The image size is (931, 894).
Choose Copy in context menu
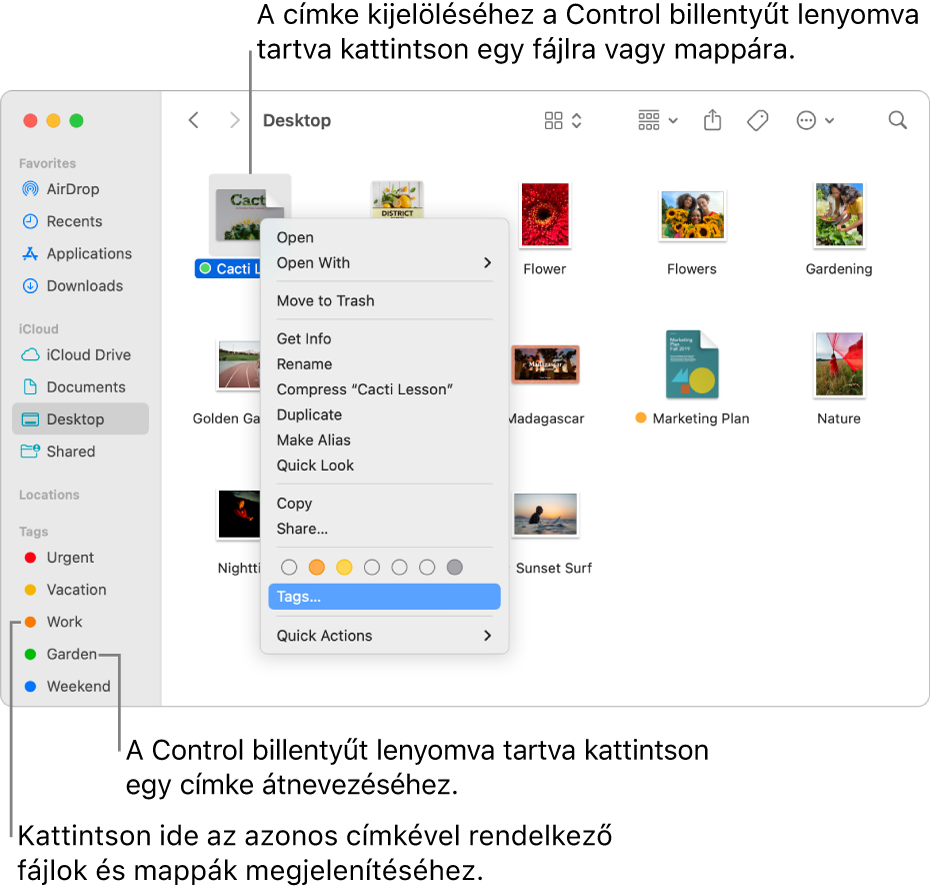pos(384,503)
